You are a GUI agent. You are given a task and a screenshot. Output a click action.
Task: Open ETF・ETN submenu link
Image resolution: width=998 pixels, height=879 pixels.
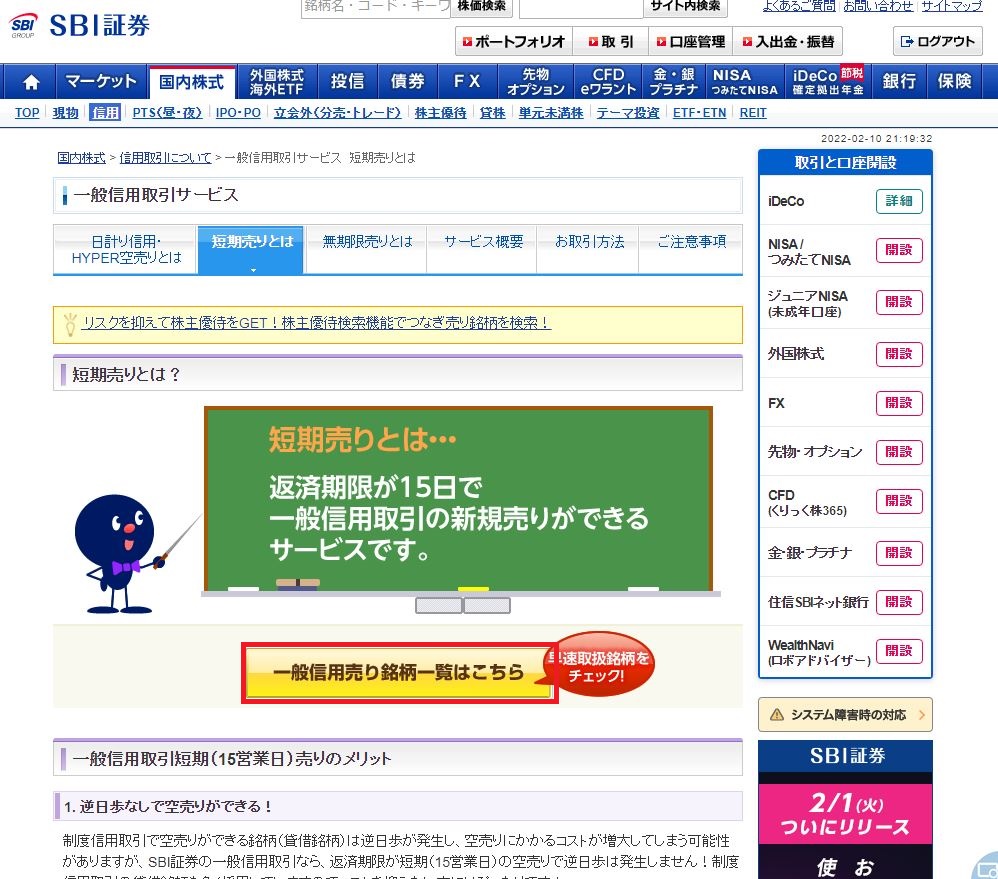point(699,113)
